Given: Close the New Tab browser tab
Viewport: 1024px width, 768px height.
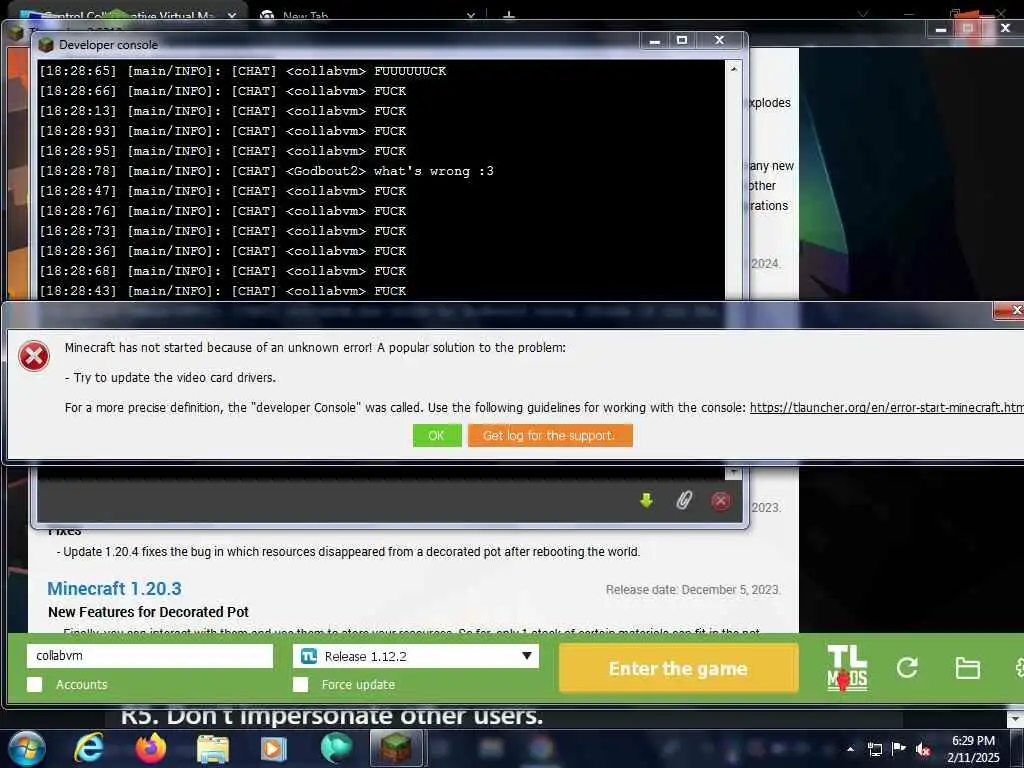Looking at the screenshot, I should point(470,16).
